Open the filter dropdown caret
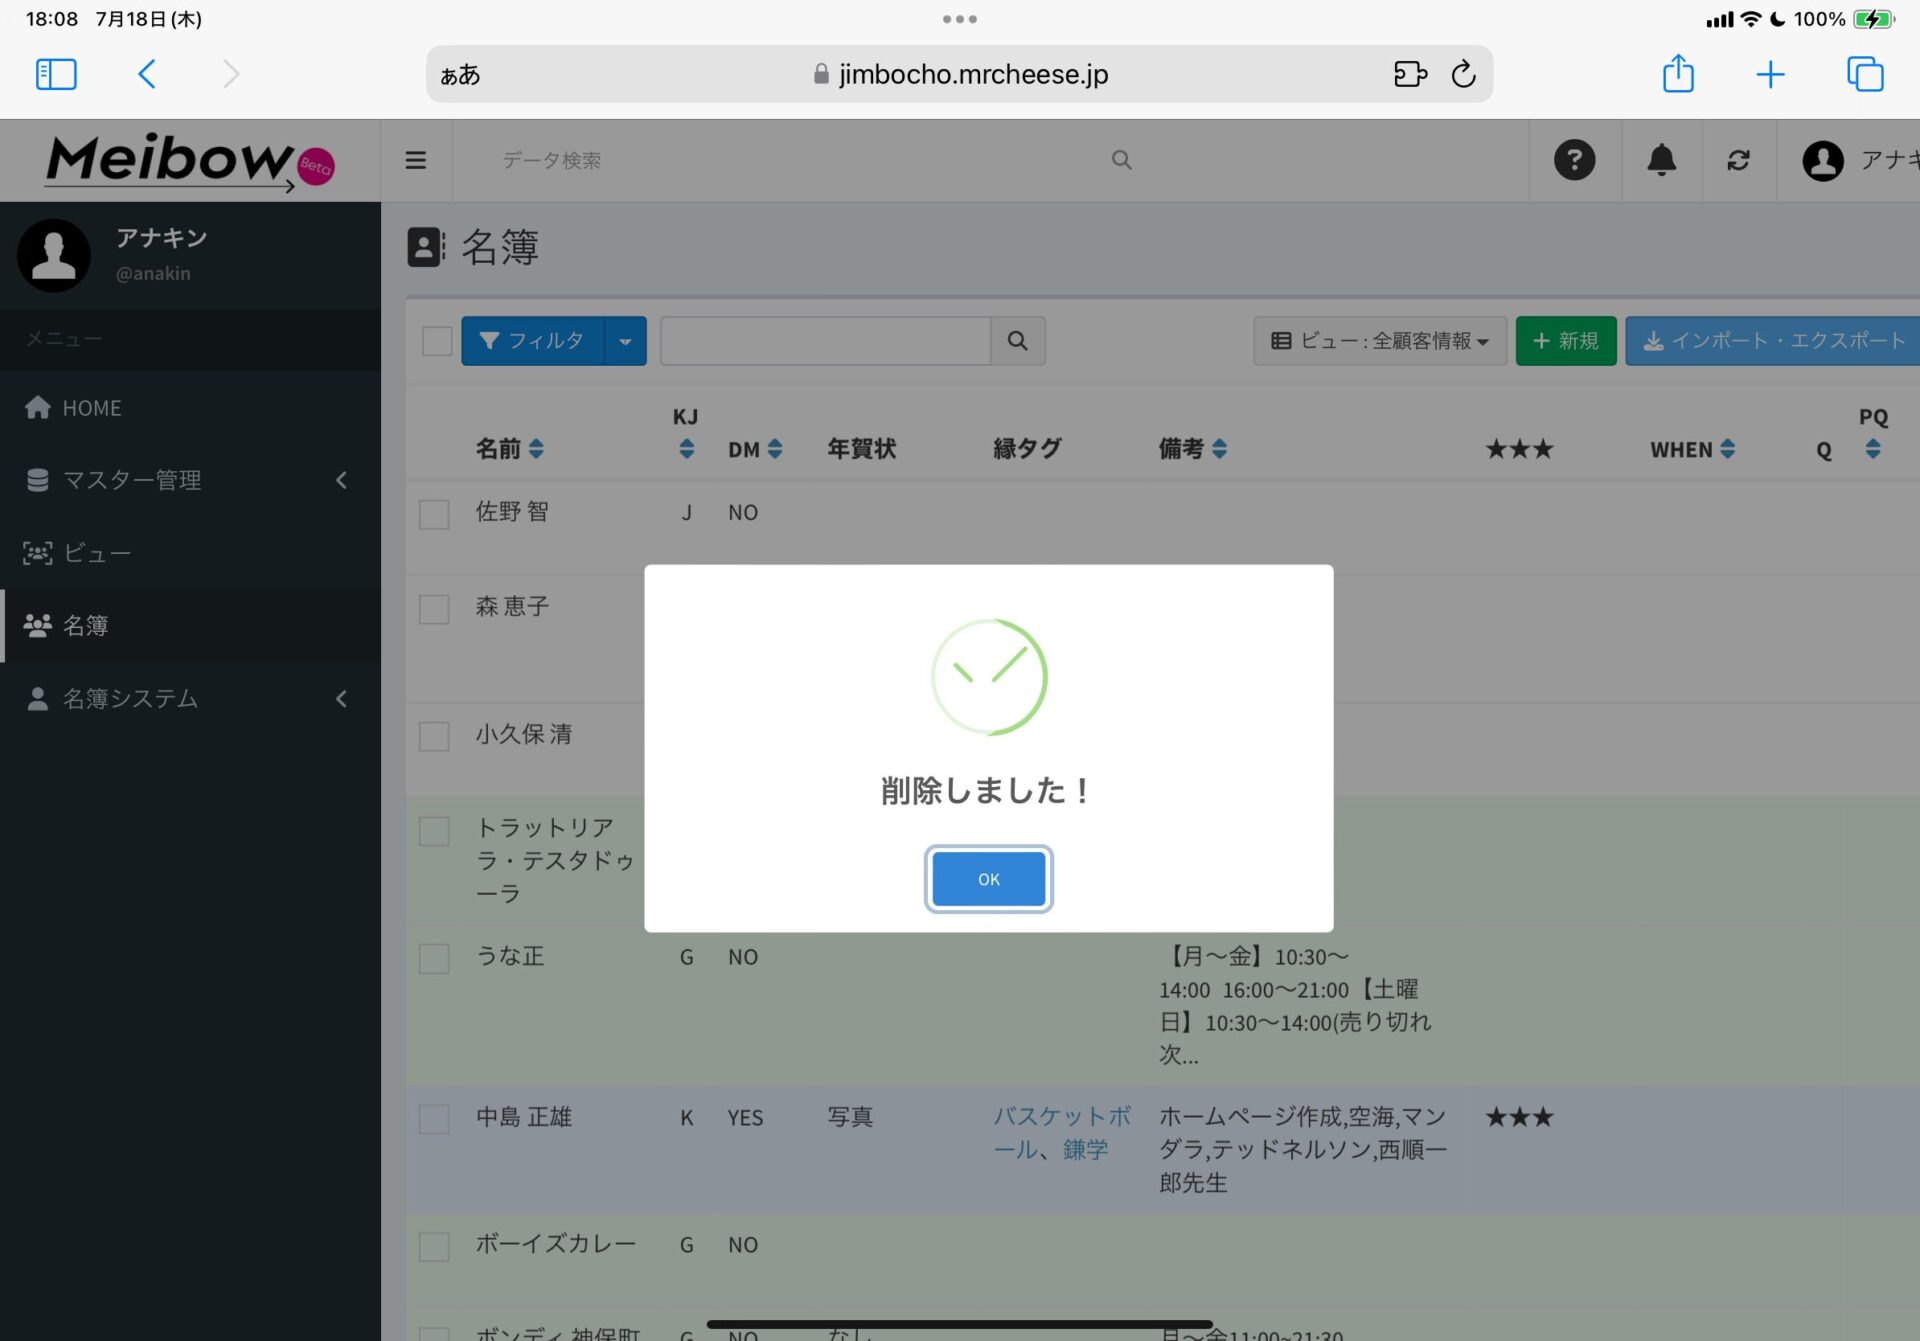1920x1341 pixels. [x=625, y=341]
